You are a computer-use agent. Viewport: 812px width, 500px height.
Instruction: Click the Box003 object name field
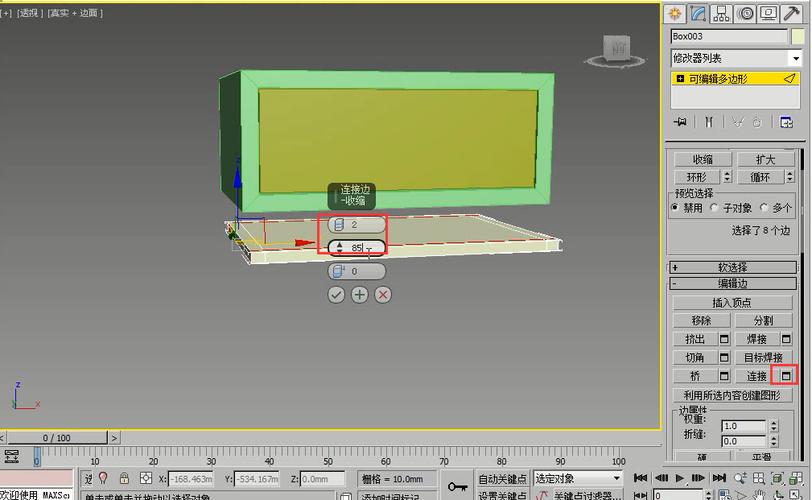pos(729,36)
